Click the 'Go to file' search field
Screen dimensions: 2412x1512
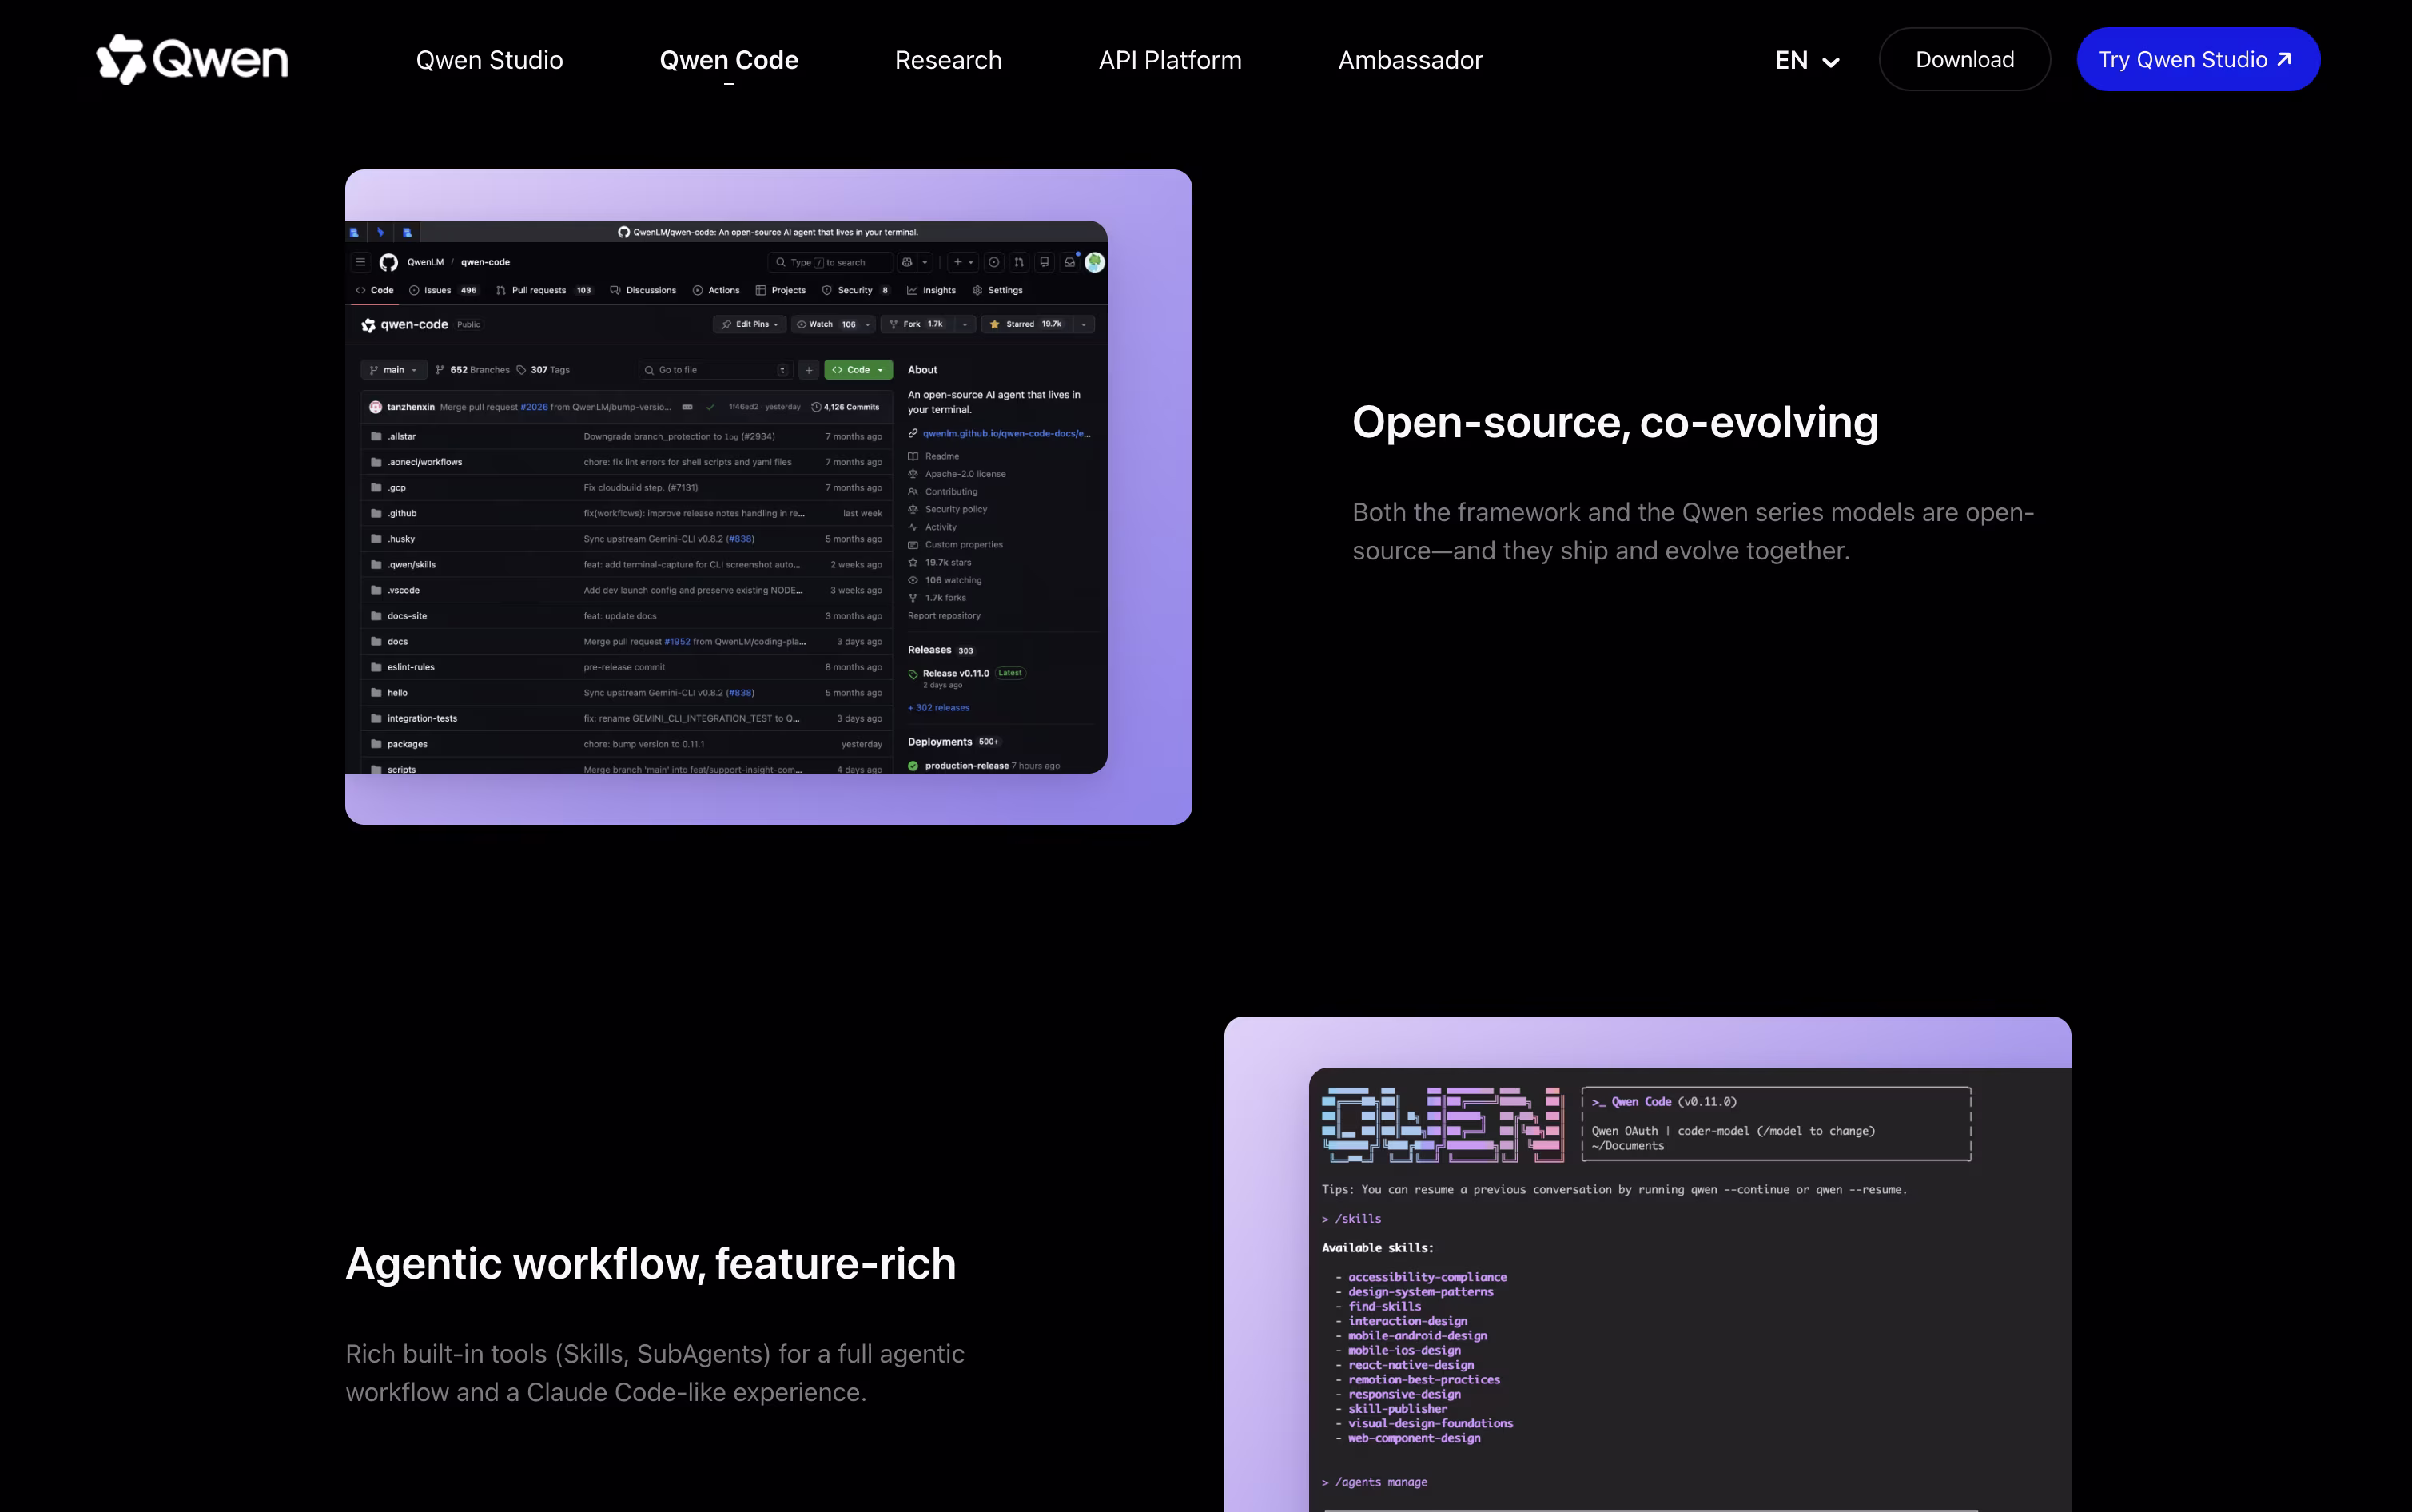coord(715,370)
